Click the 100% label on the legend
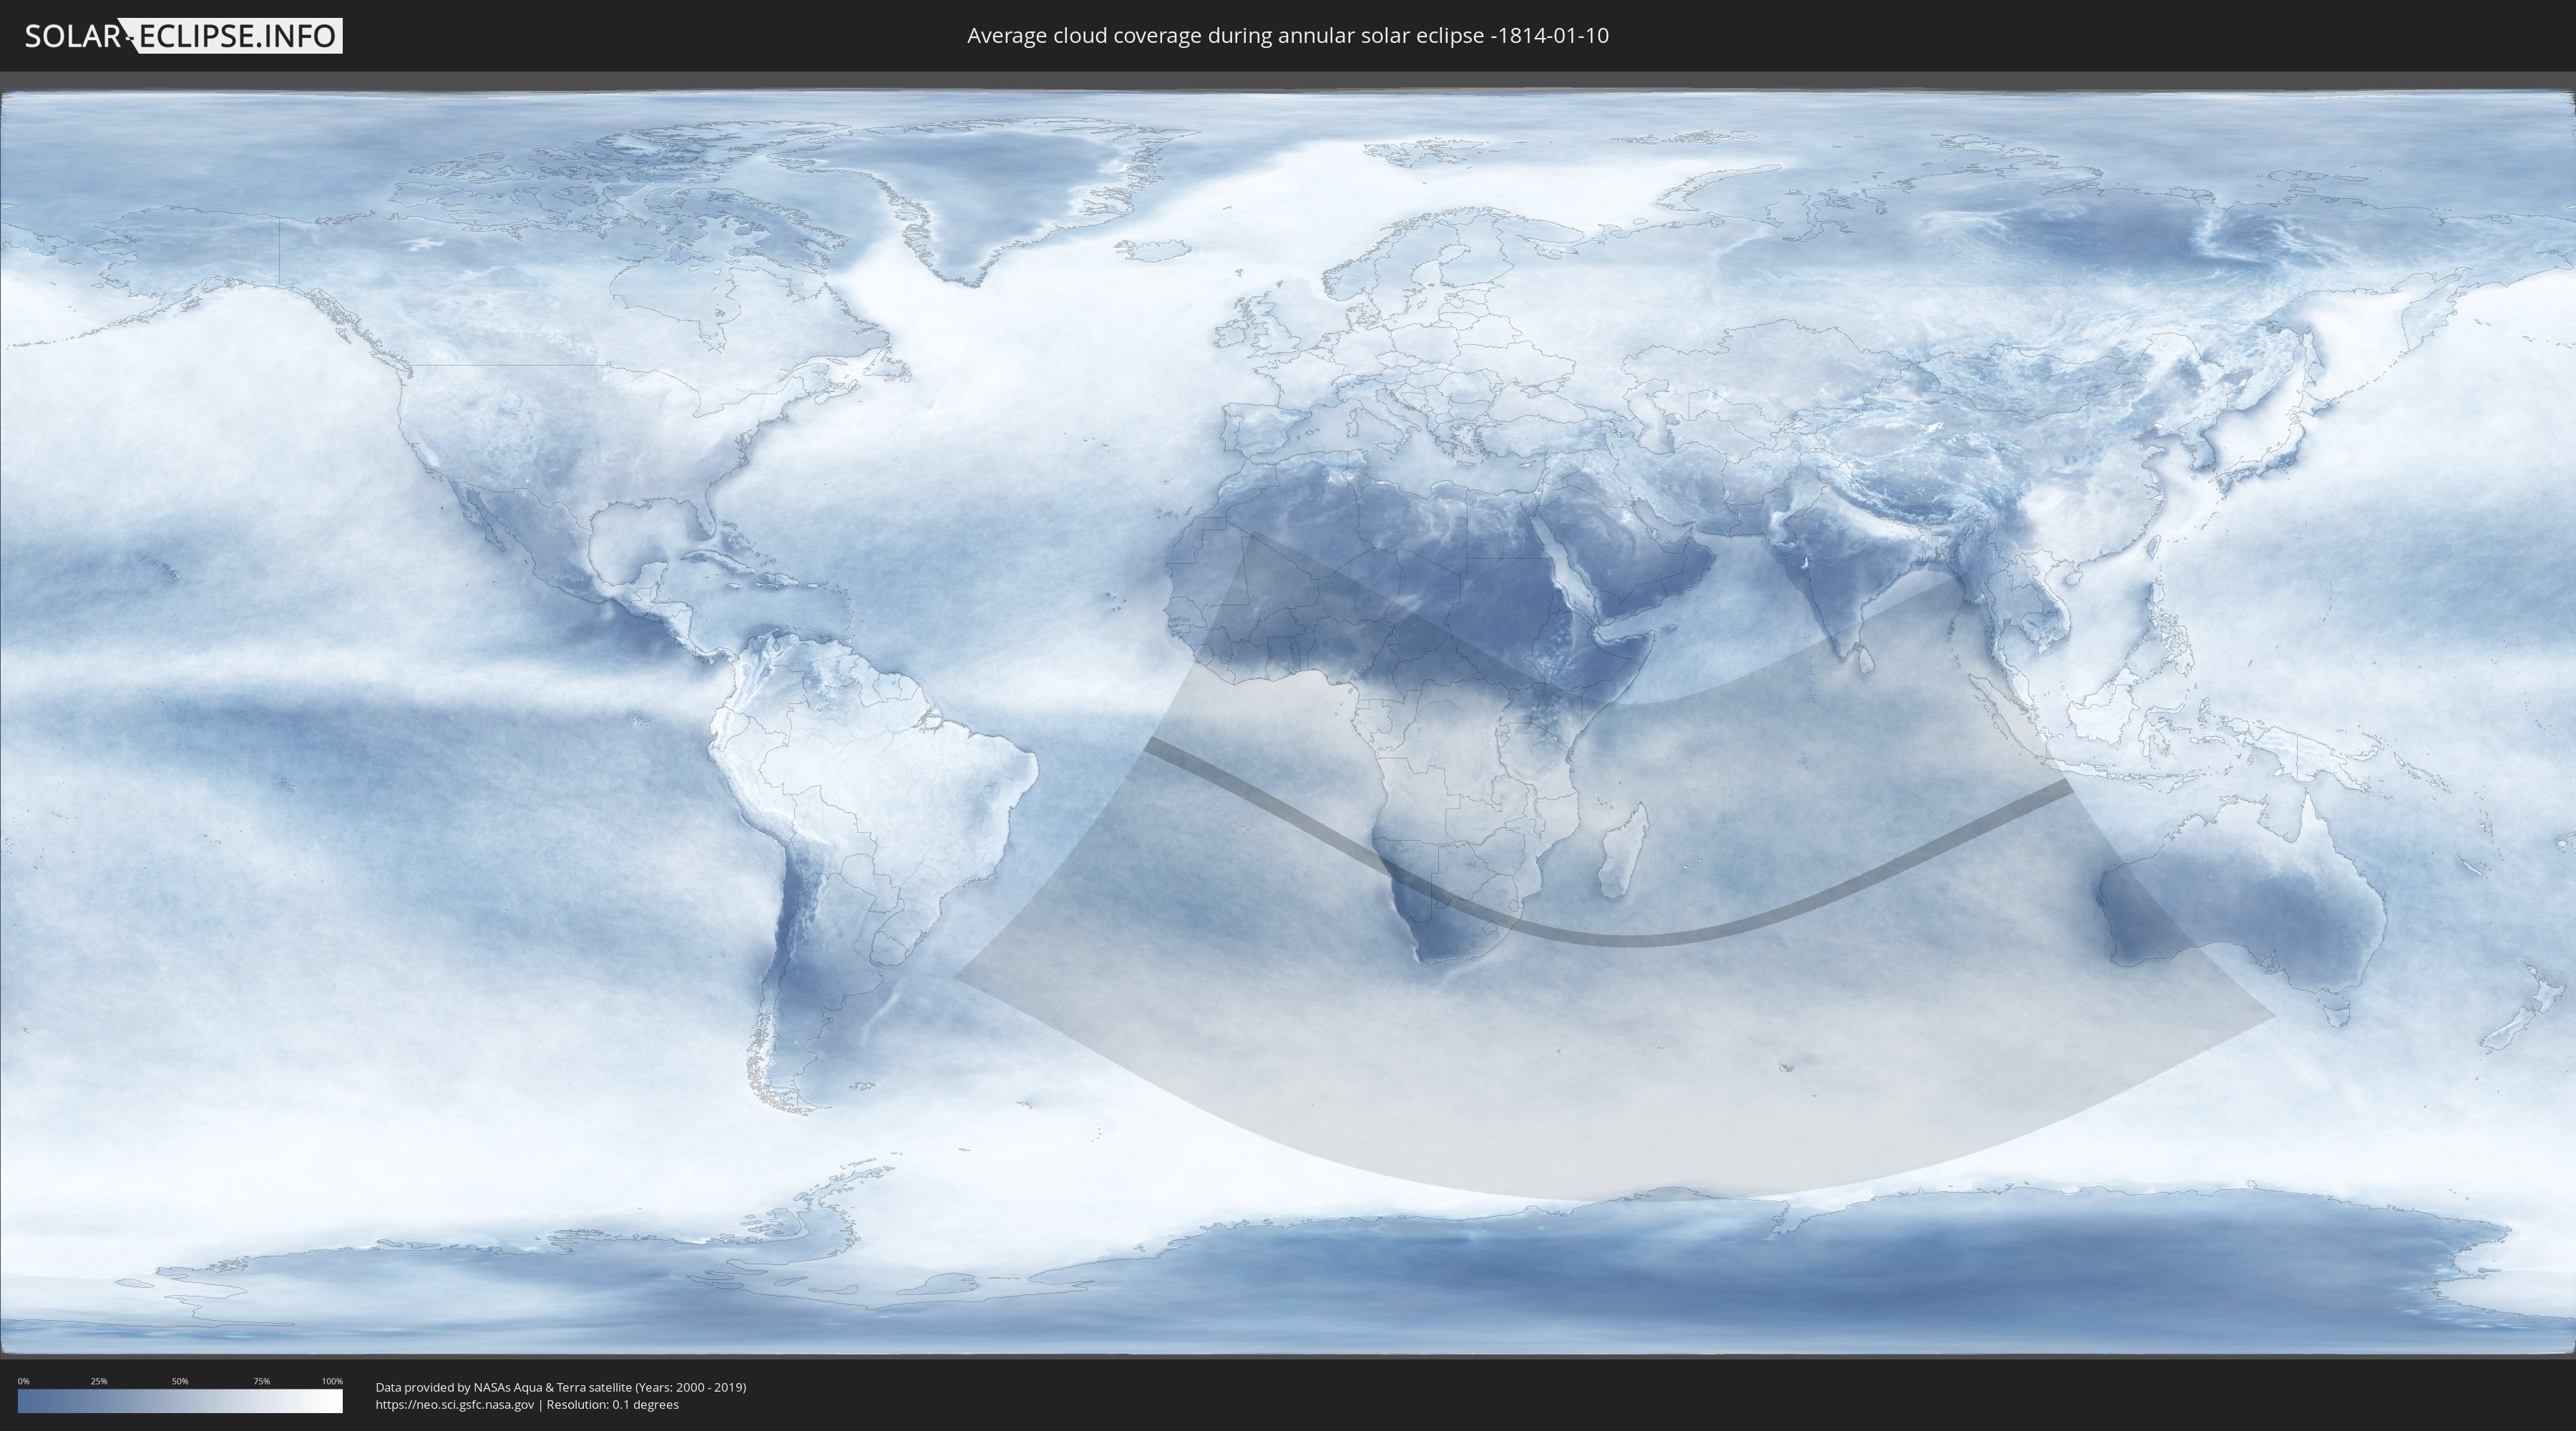 pyautogui.click(x=332, y=1381)
